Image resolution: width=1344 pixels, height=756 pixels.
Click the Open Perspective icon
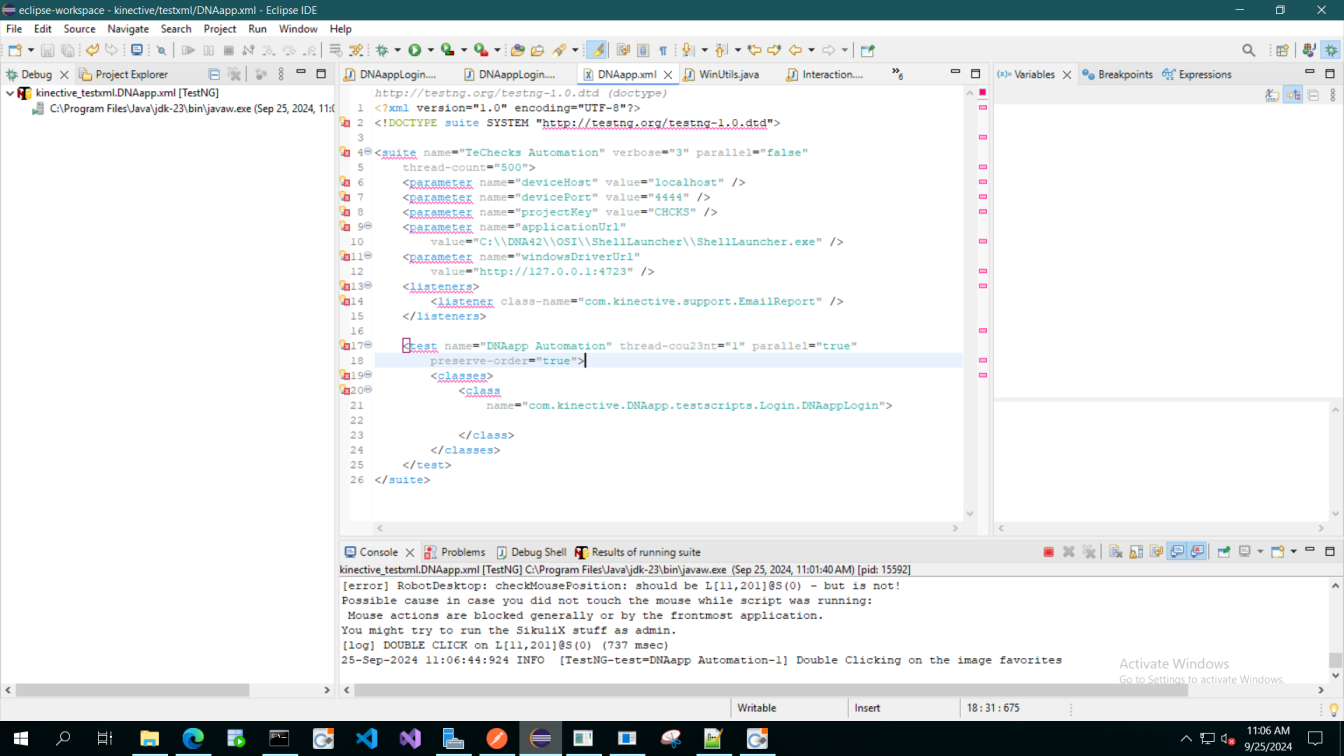tap(1282, 50)
